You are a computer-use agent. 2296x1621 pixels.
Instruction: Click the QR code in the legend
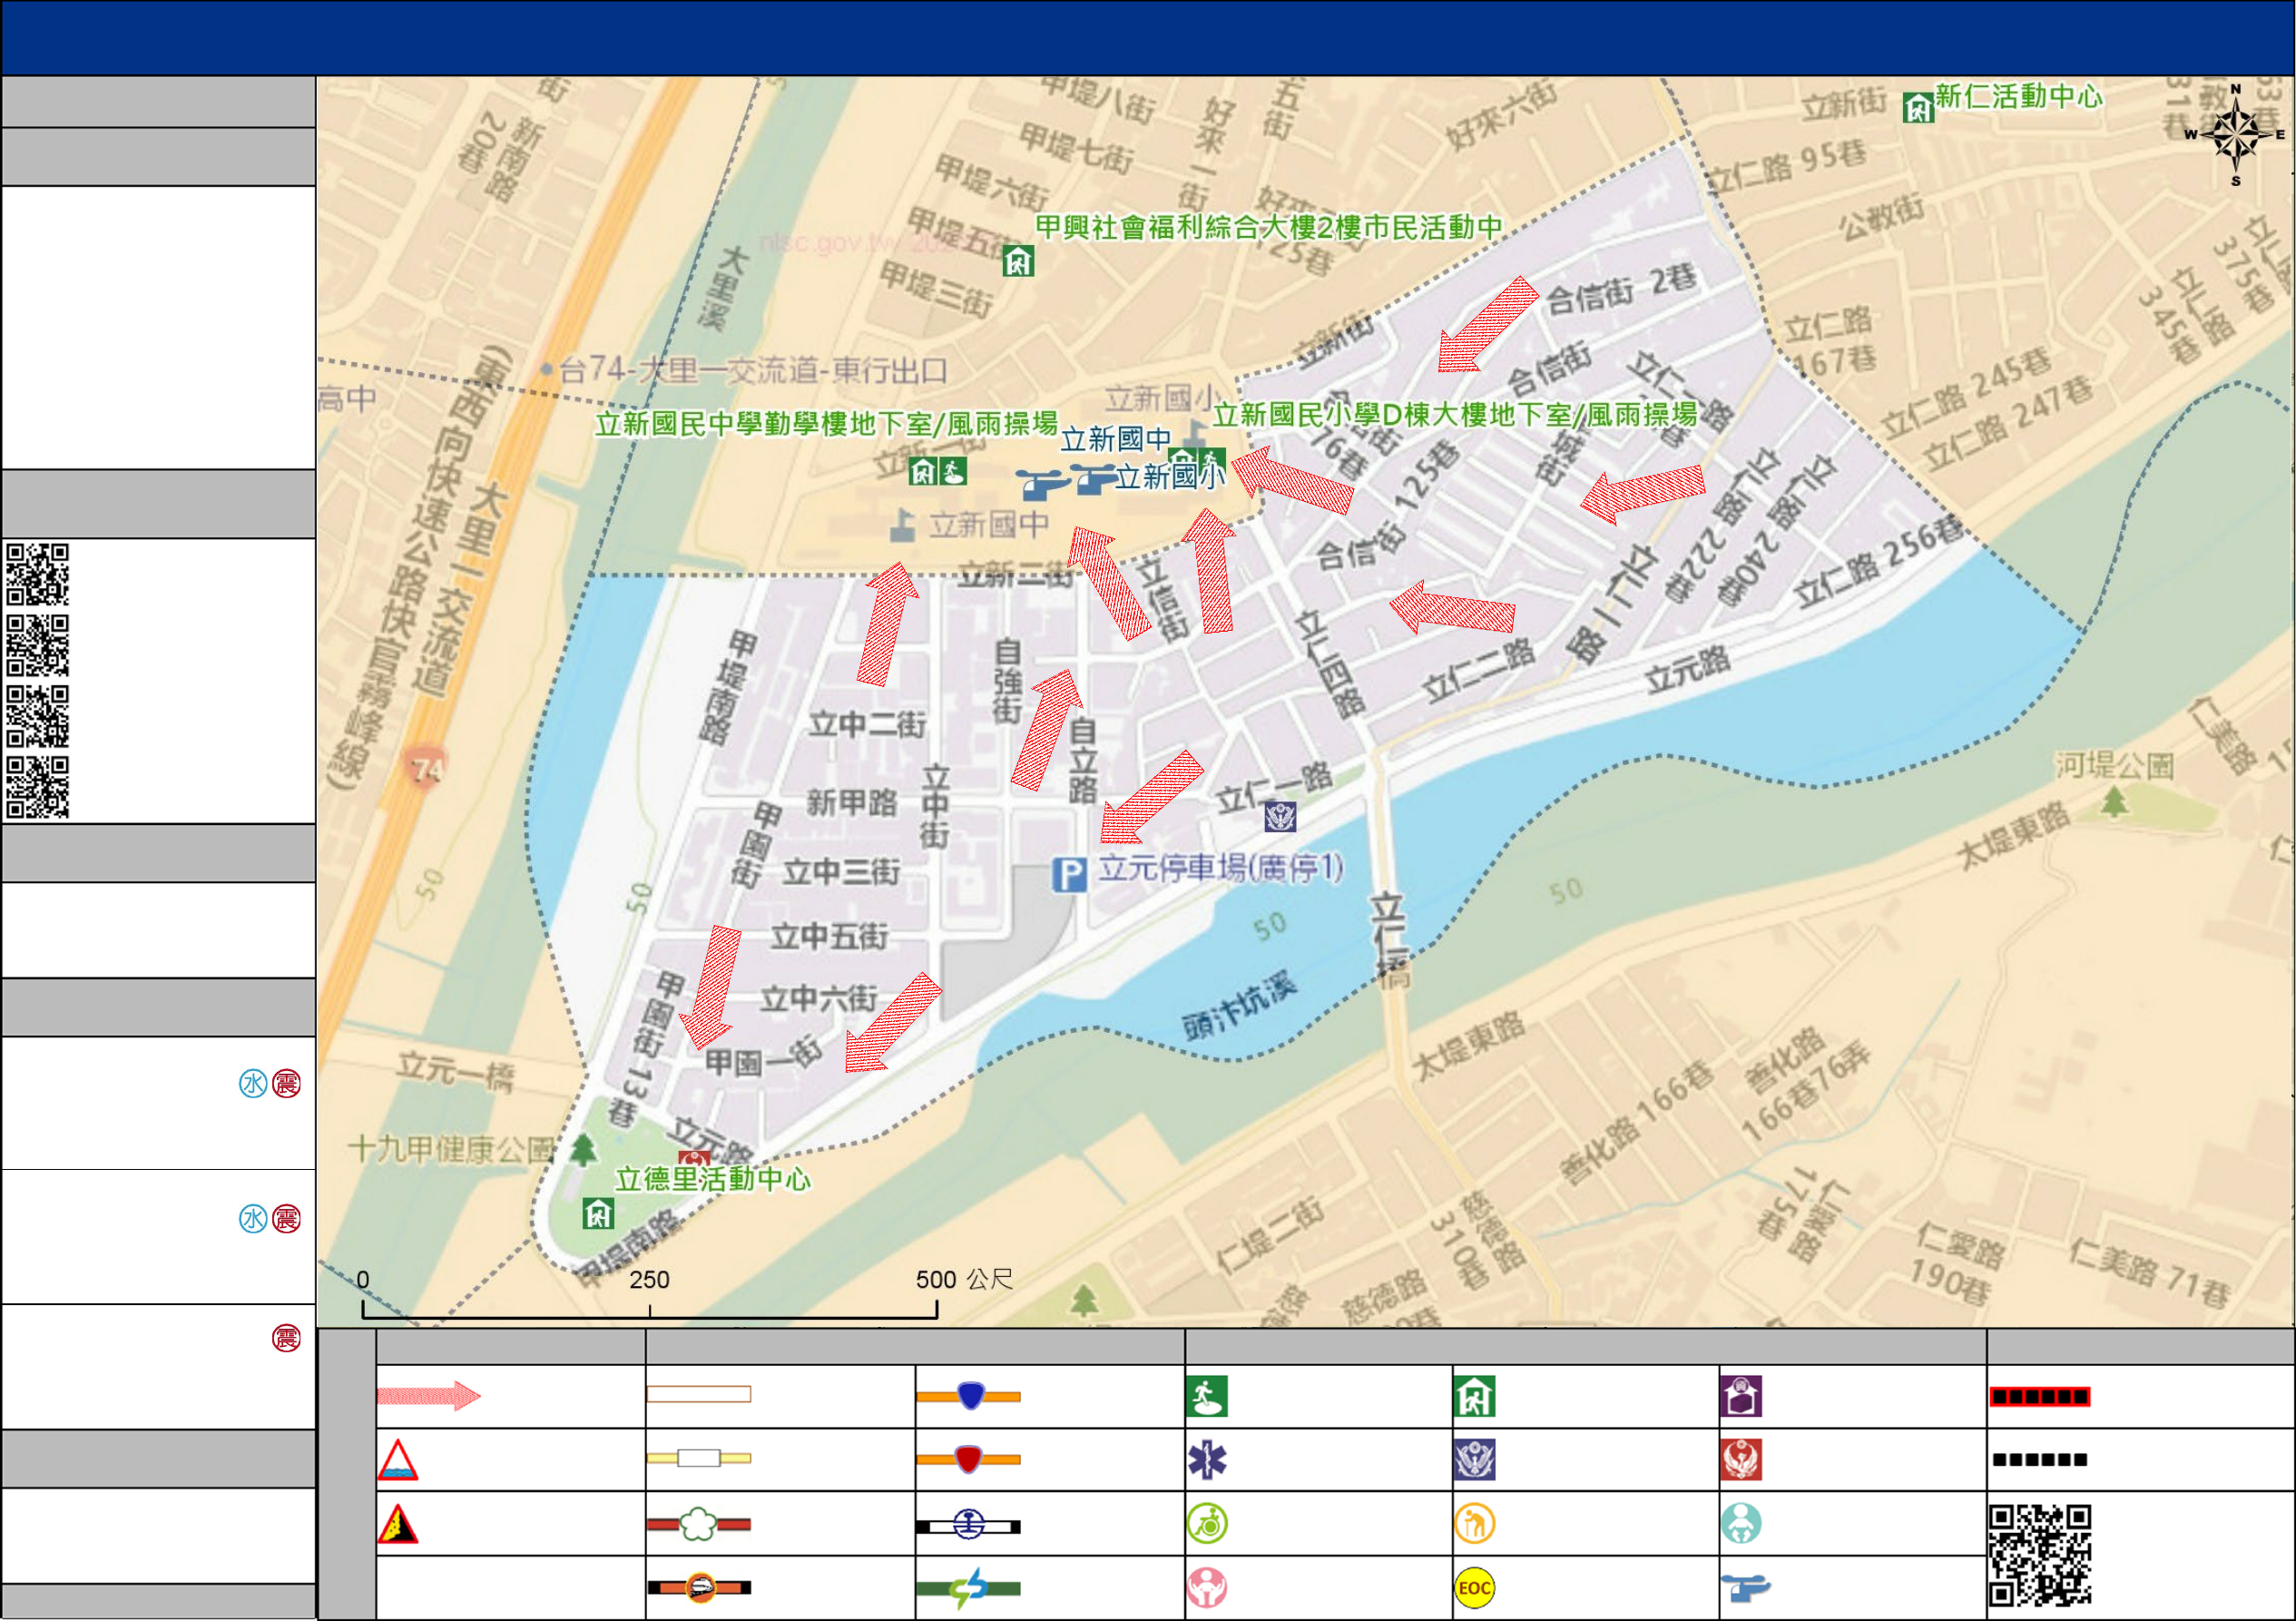coord(2040,1555)
